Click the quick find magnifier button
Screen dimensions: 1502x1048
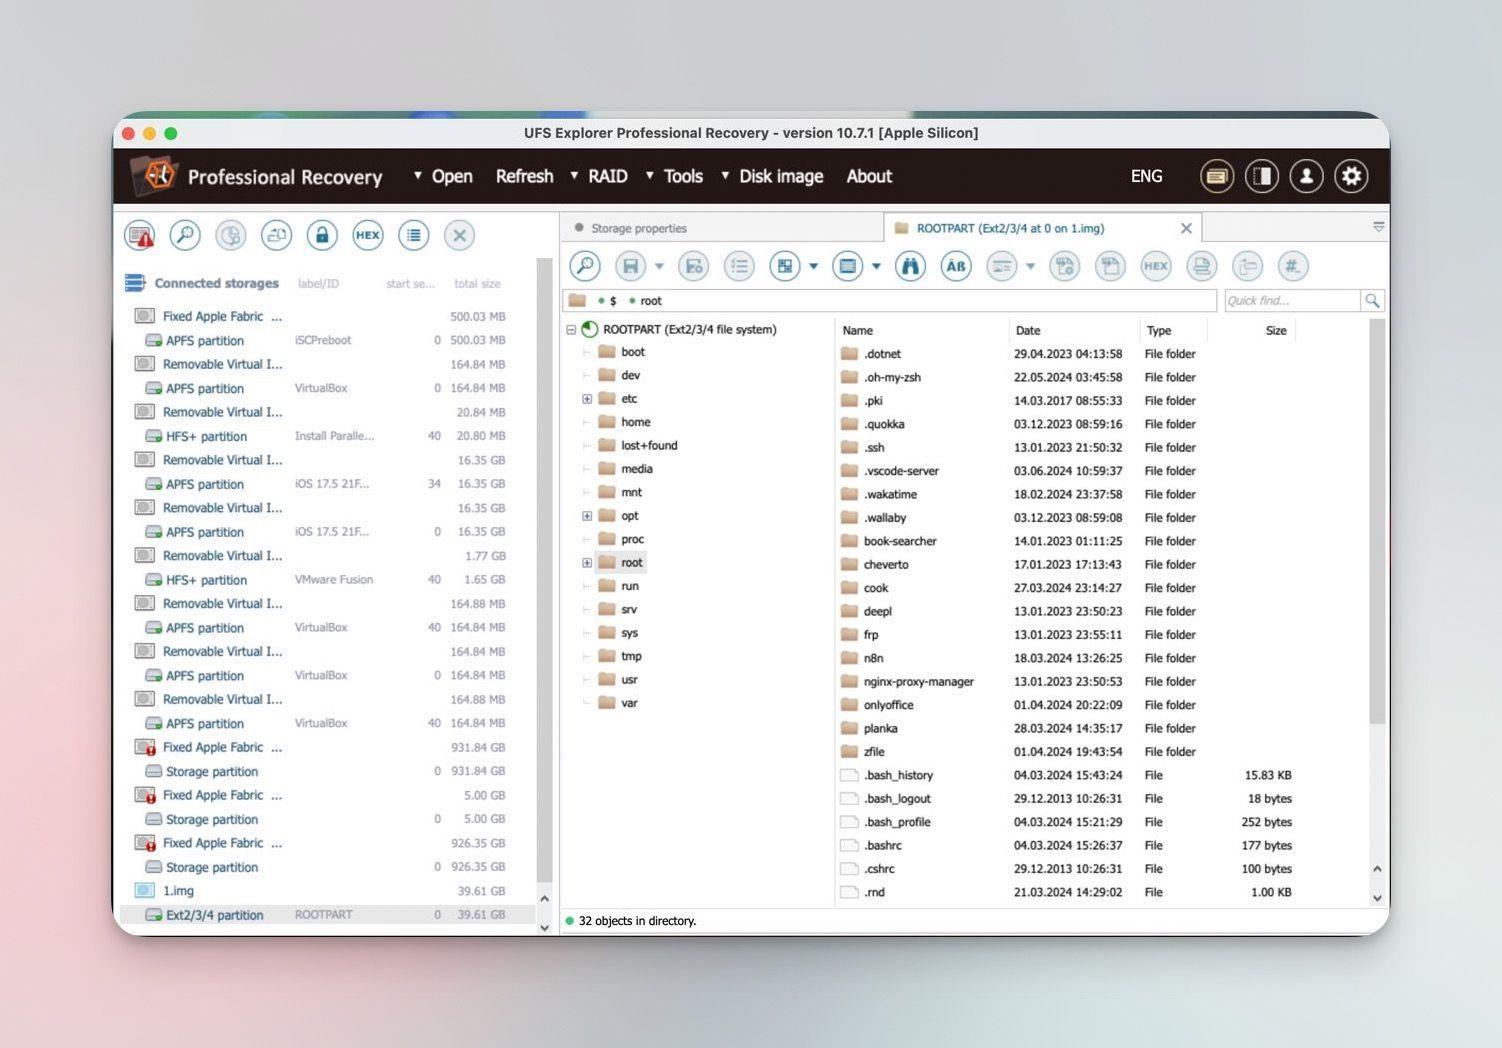click(x=1372, y=300)
